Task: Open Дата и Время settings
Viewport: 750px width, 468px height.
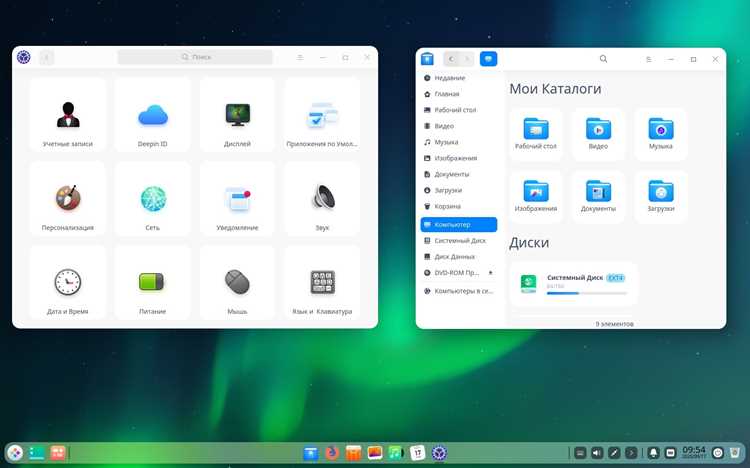Action: 67,282
